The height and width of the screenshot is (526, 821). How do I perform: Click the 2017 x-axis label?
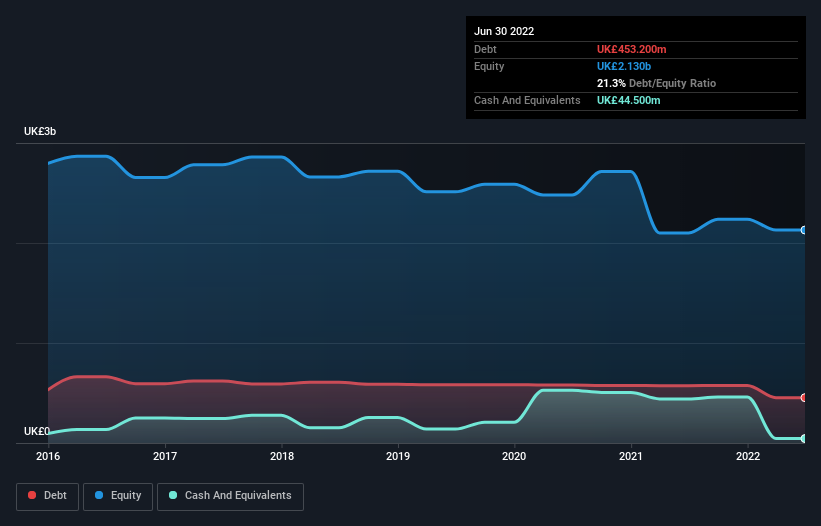point(165,456)
